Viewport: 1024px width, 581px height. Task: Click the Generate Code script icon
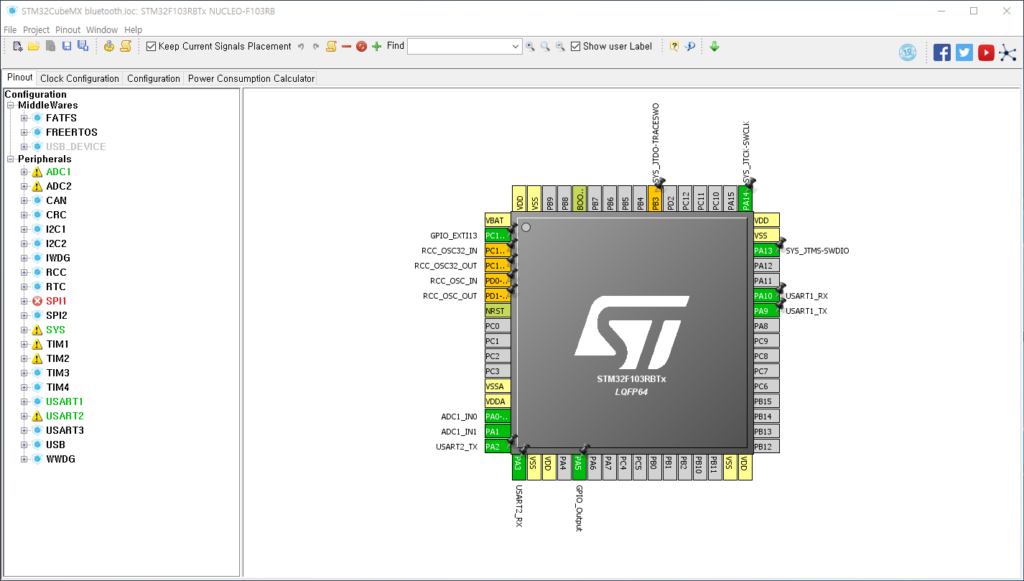(x=126, y=46)
